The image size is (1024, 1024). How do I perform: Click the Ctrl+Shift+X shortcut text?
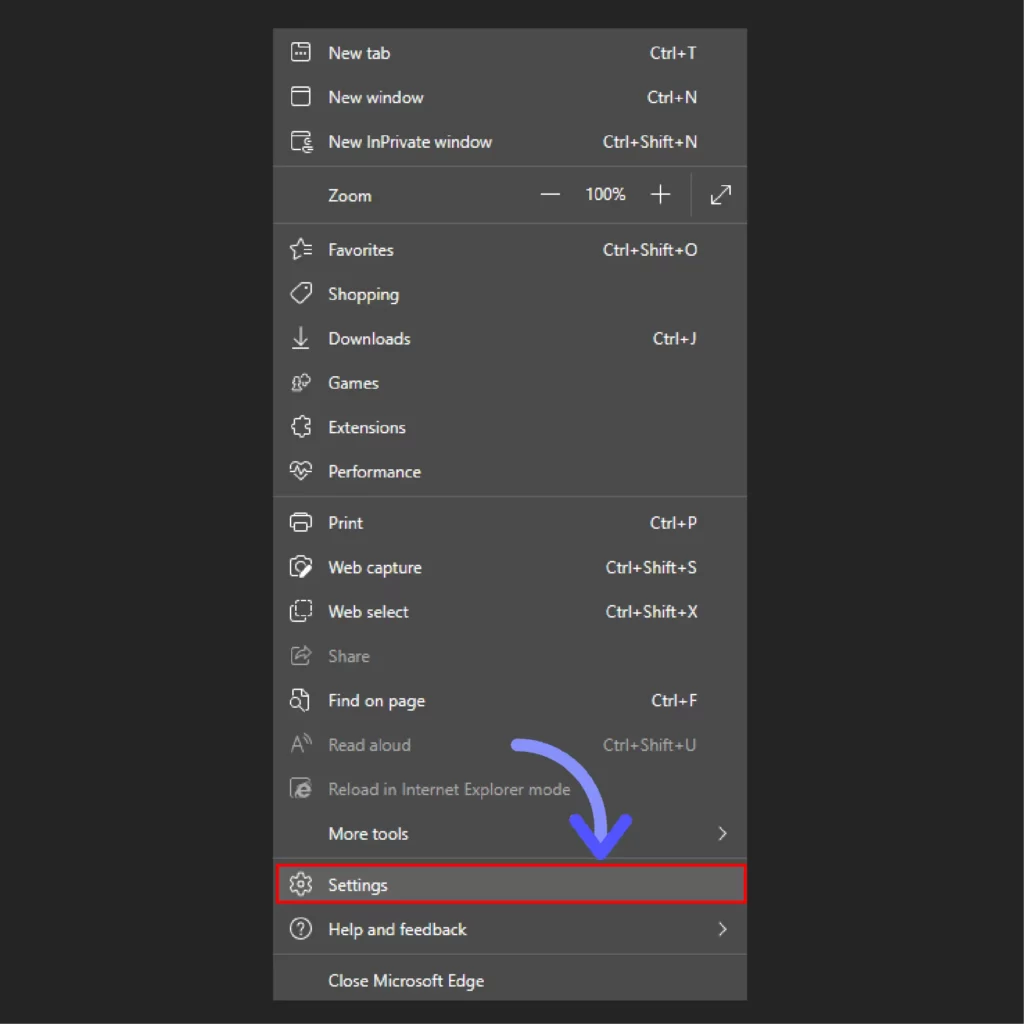coord(651,612)
